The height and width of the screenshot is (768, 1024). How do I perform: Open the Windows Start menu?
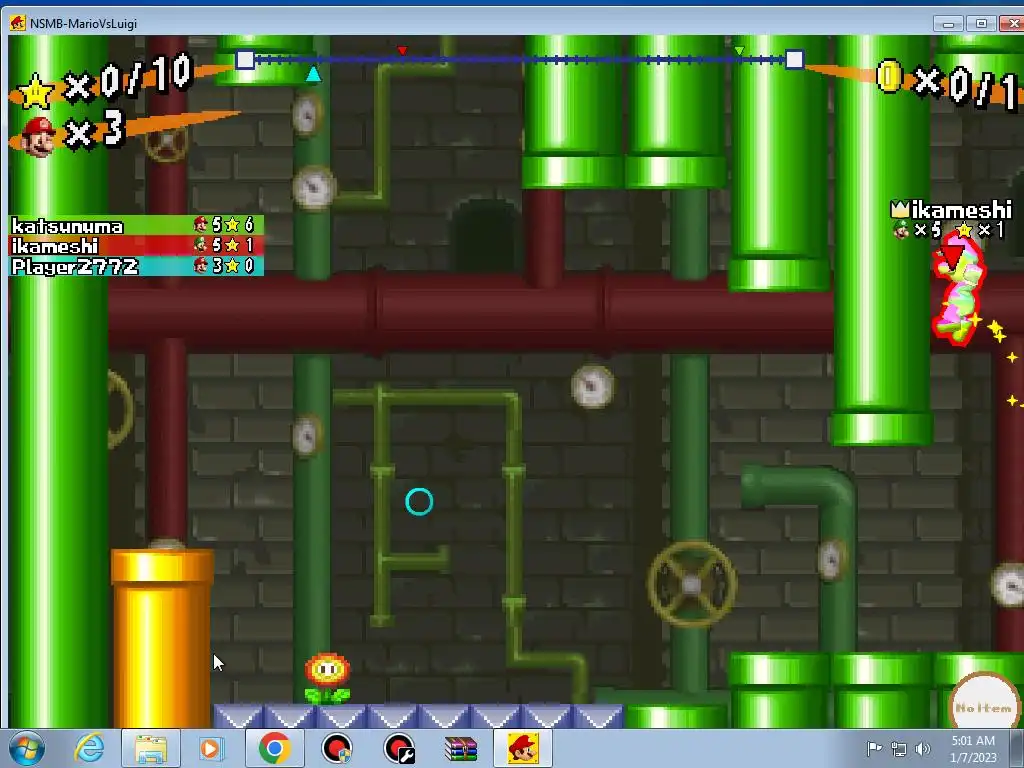click(27, 748)
